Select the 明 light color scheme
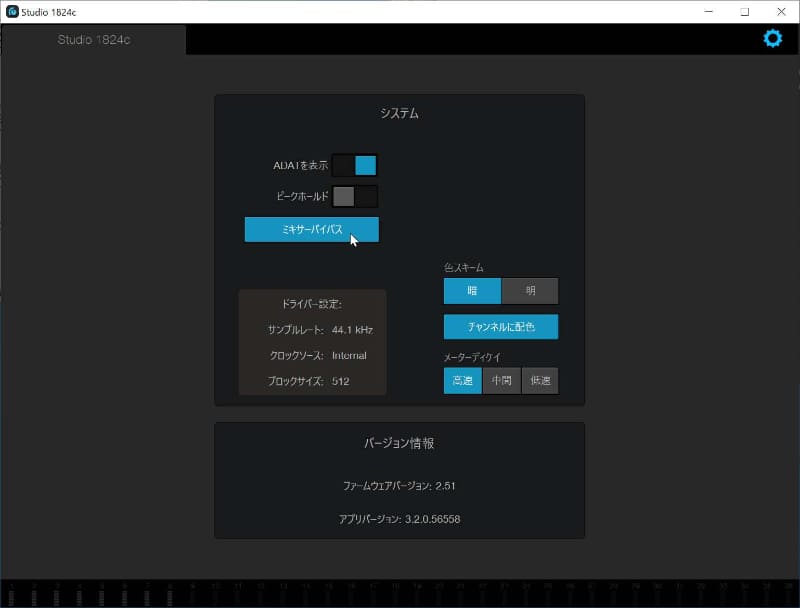The width and height of the screenshot is (800, 608). pos(530,291)
